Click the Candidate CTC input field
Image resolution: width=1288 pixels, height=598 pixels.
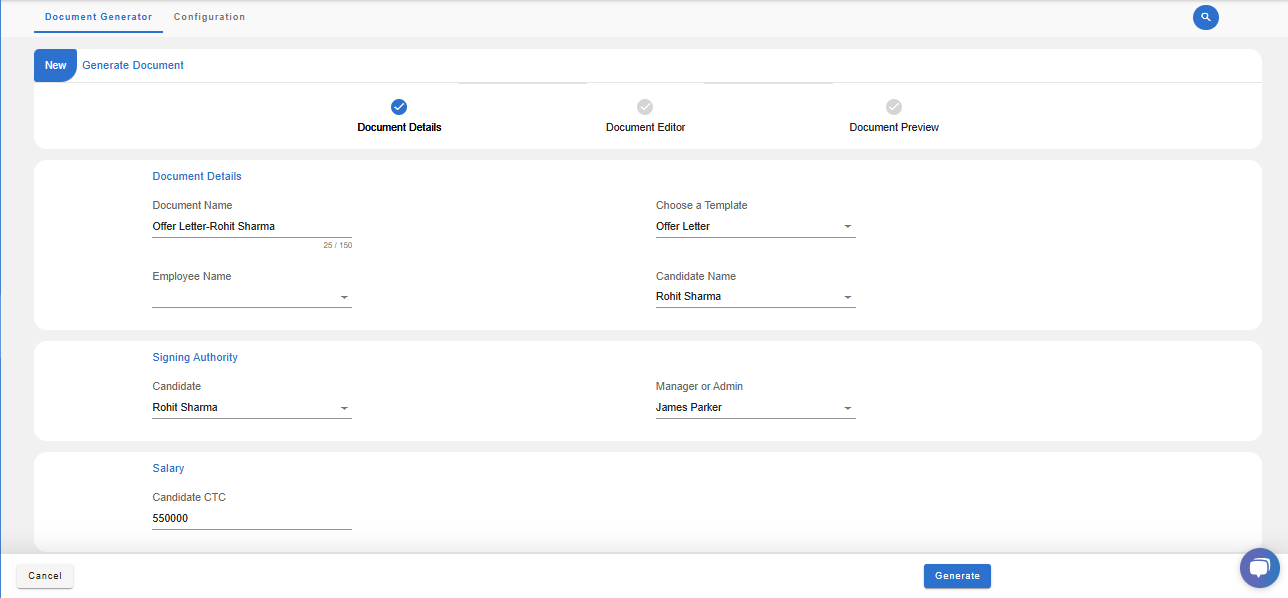251,519
